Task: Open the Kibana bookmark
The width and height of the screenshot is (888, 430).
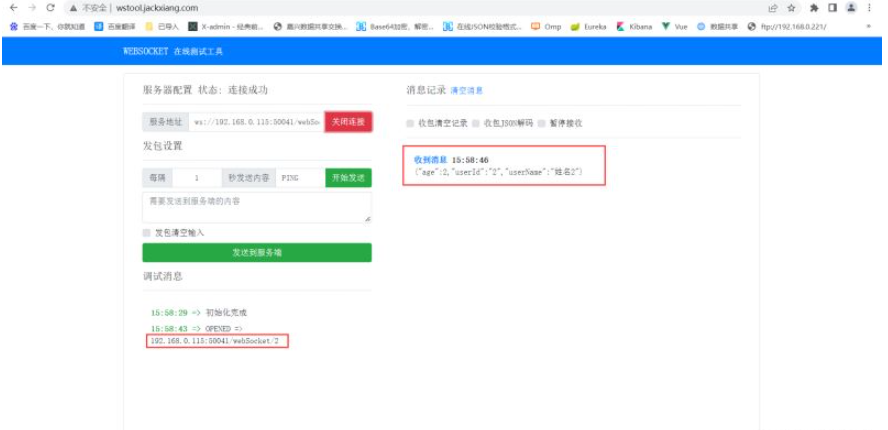Action: click(x=635, y=27)
